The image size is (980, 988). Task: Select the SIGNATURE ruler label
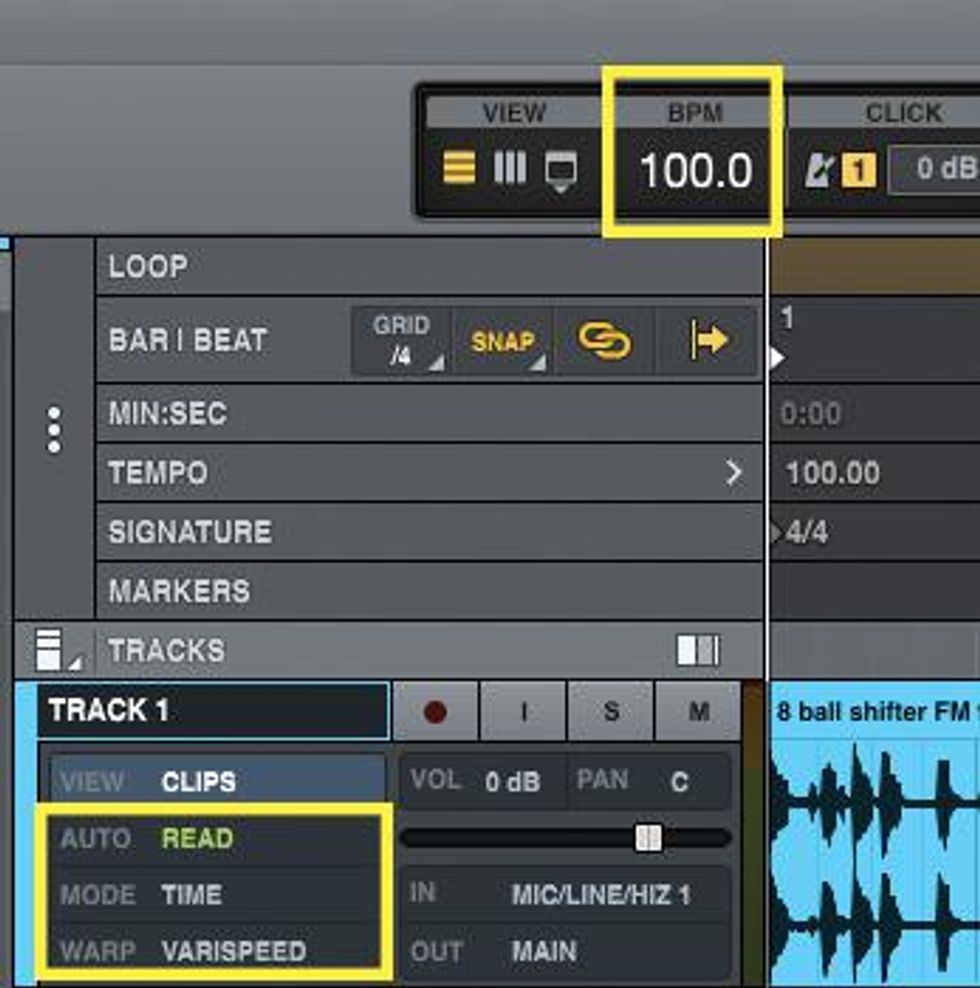click(190, 532)
